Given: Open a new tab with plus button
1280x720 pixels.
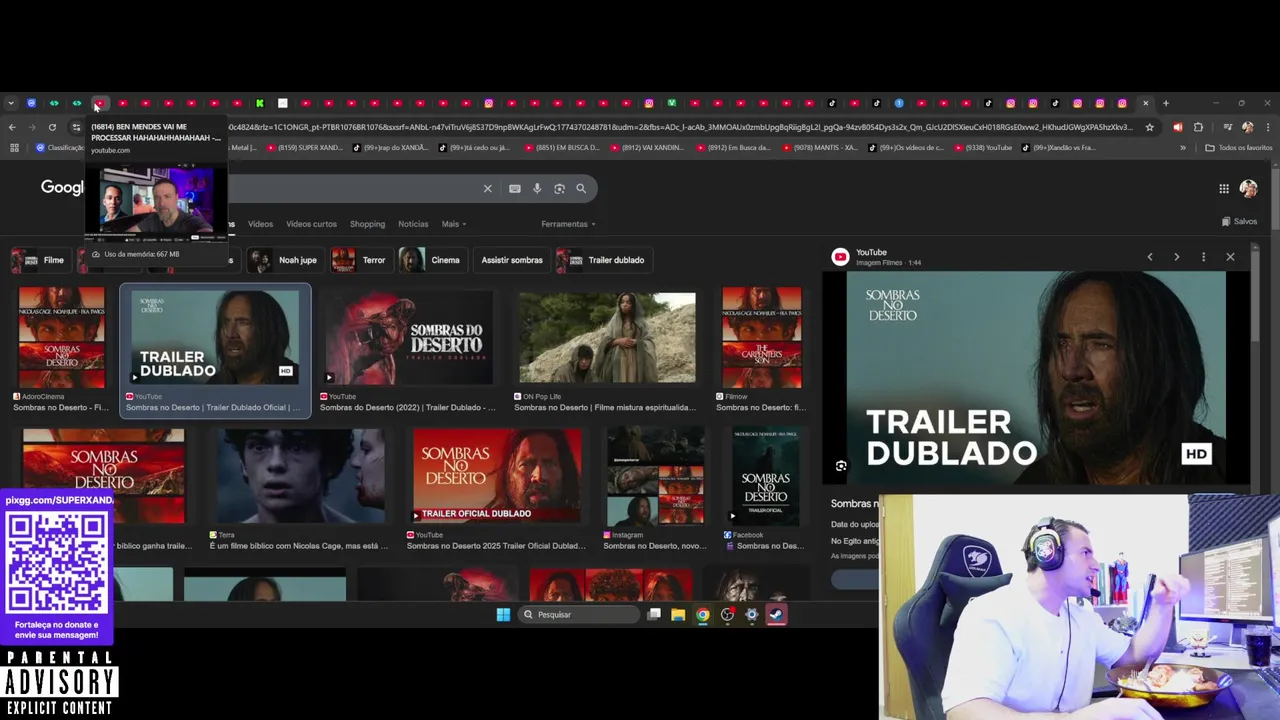Looking at the screenshot, I should pos(1165,103).
